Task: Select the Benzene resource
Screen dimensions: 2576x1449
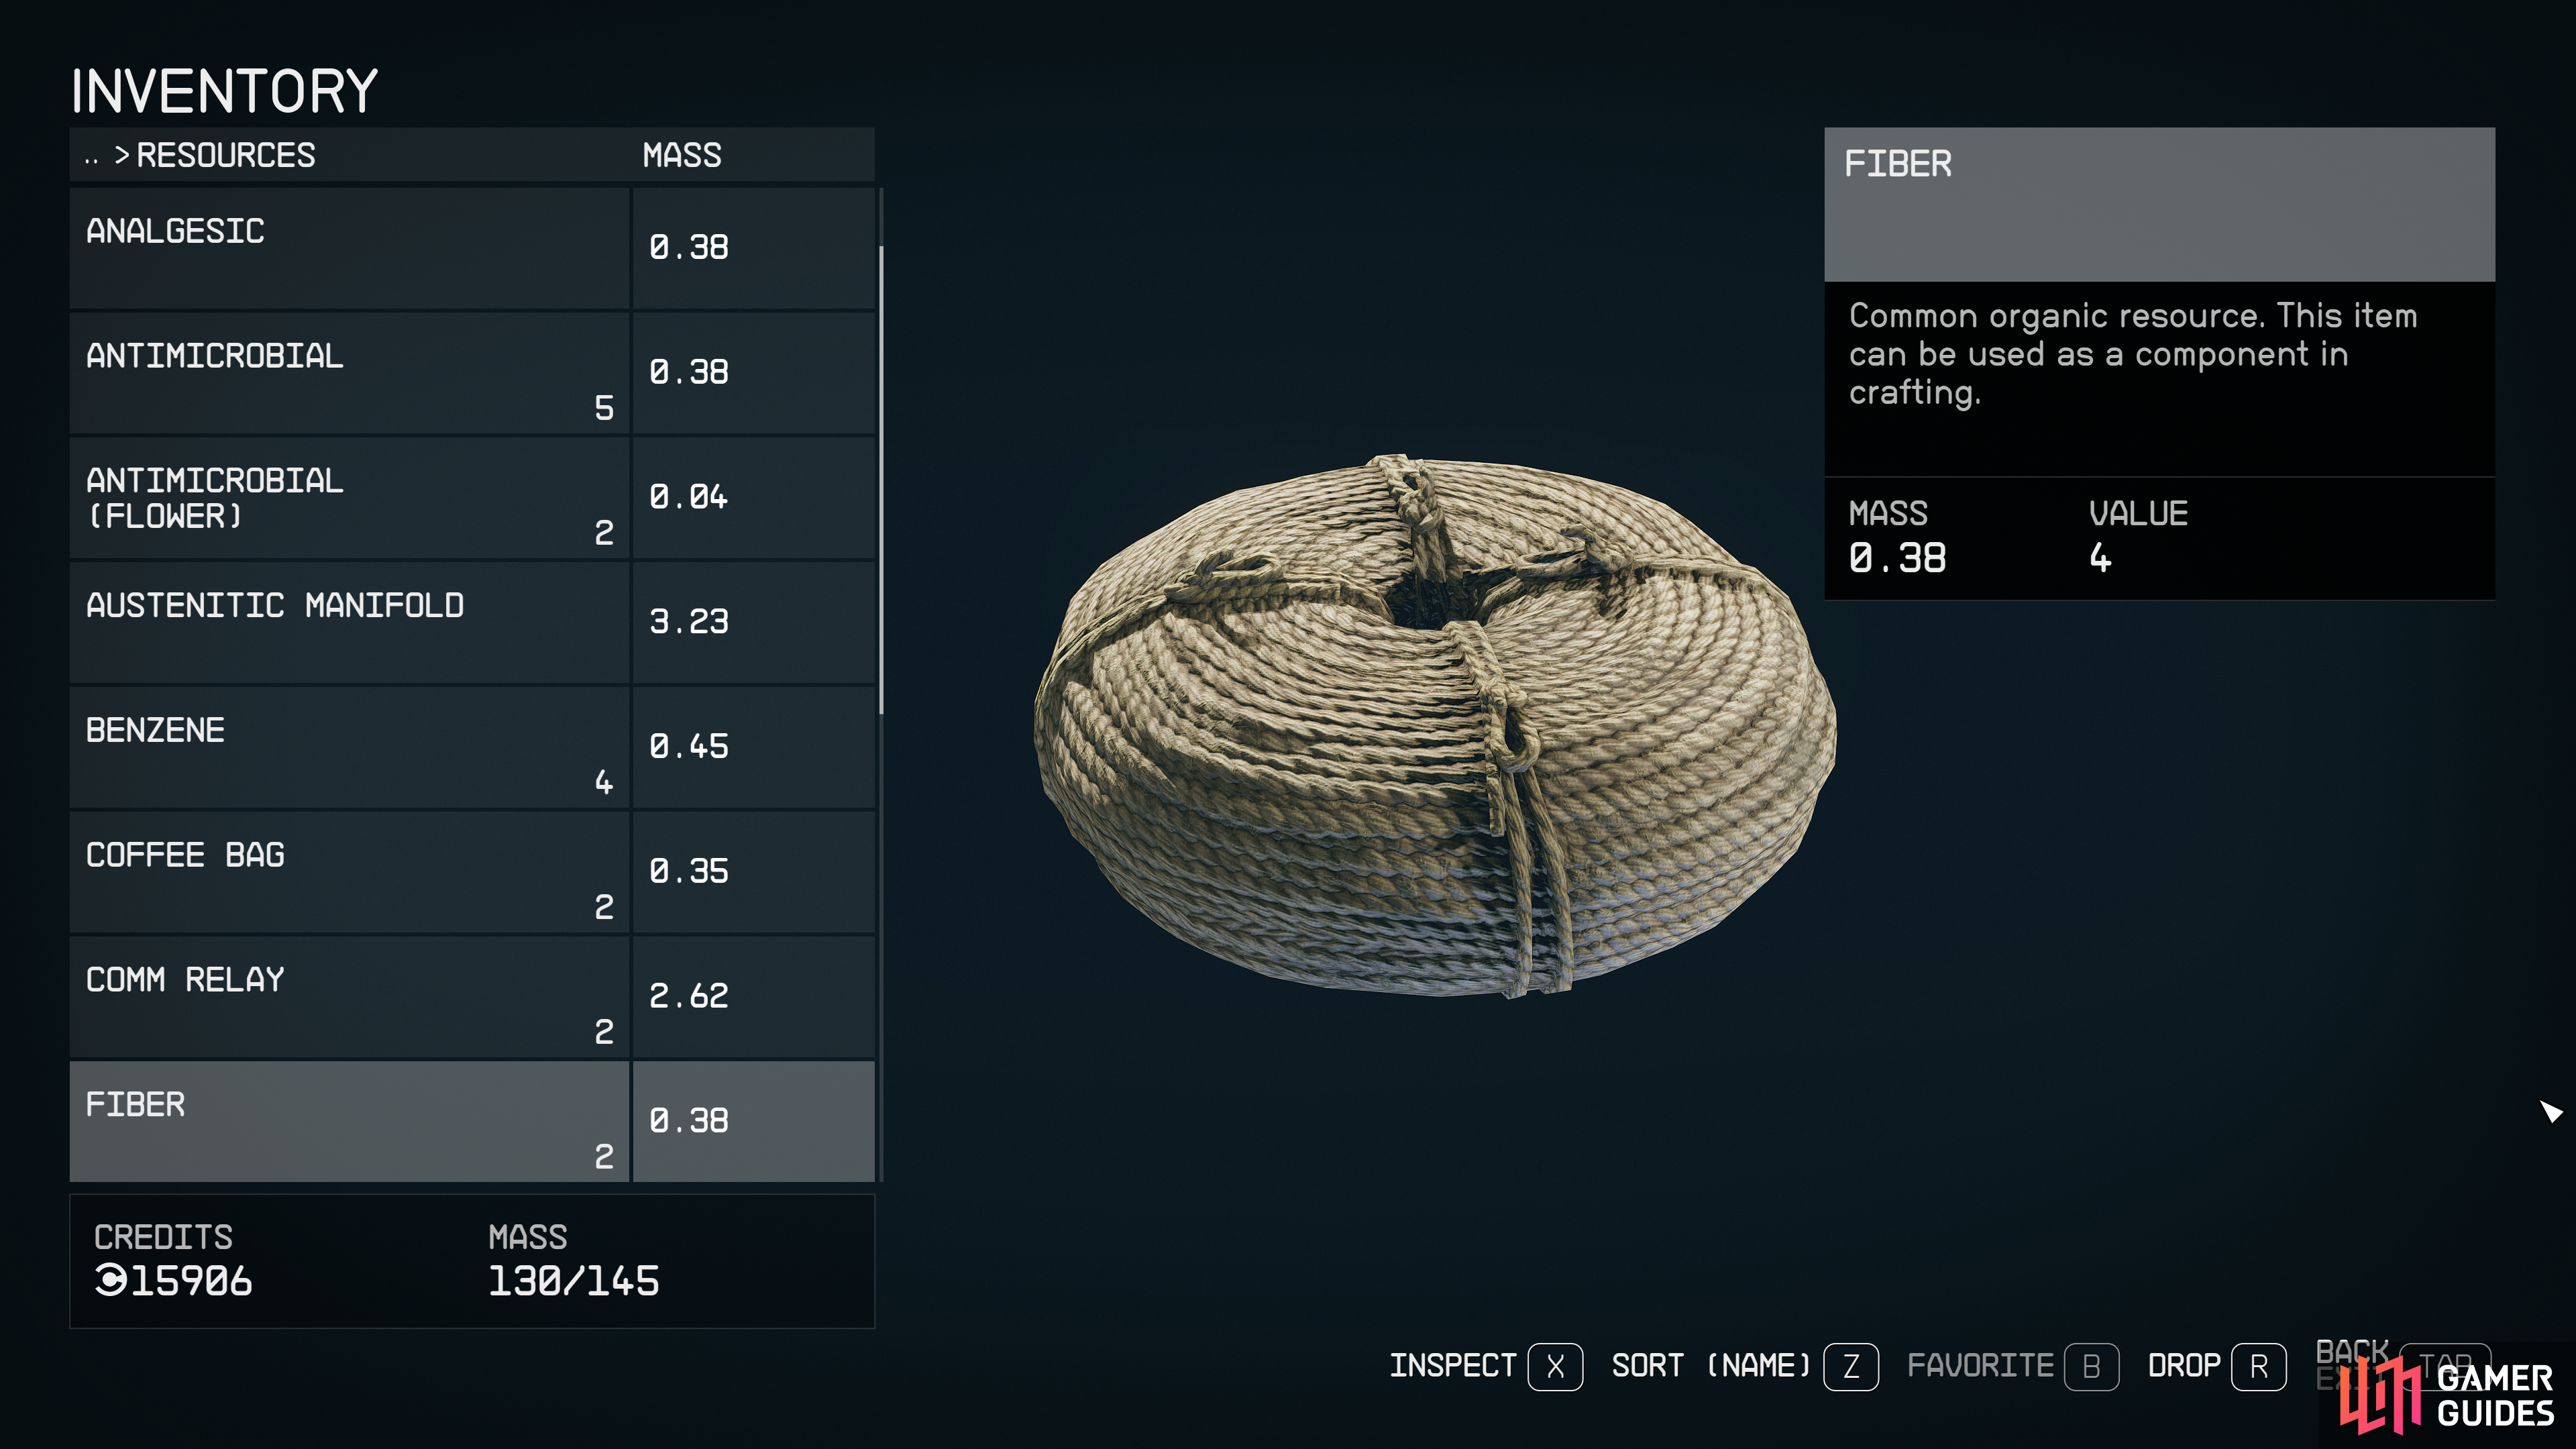Action: pos(472,747)
